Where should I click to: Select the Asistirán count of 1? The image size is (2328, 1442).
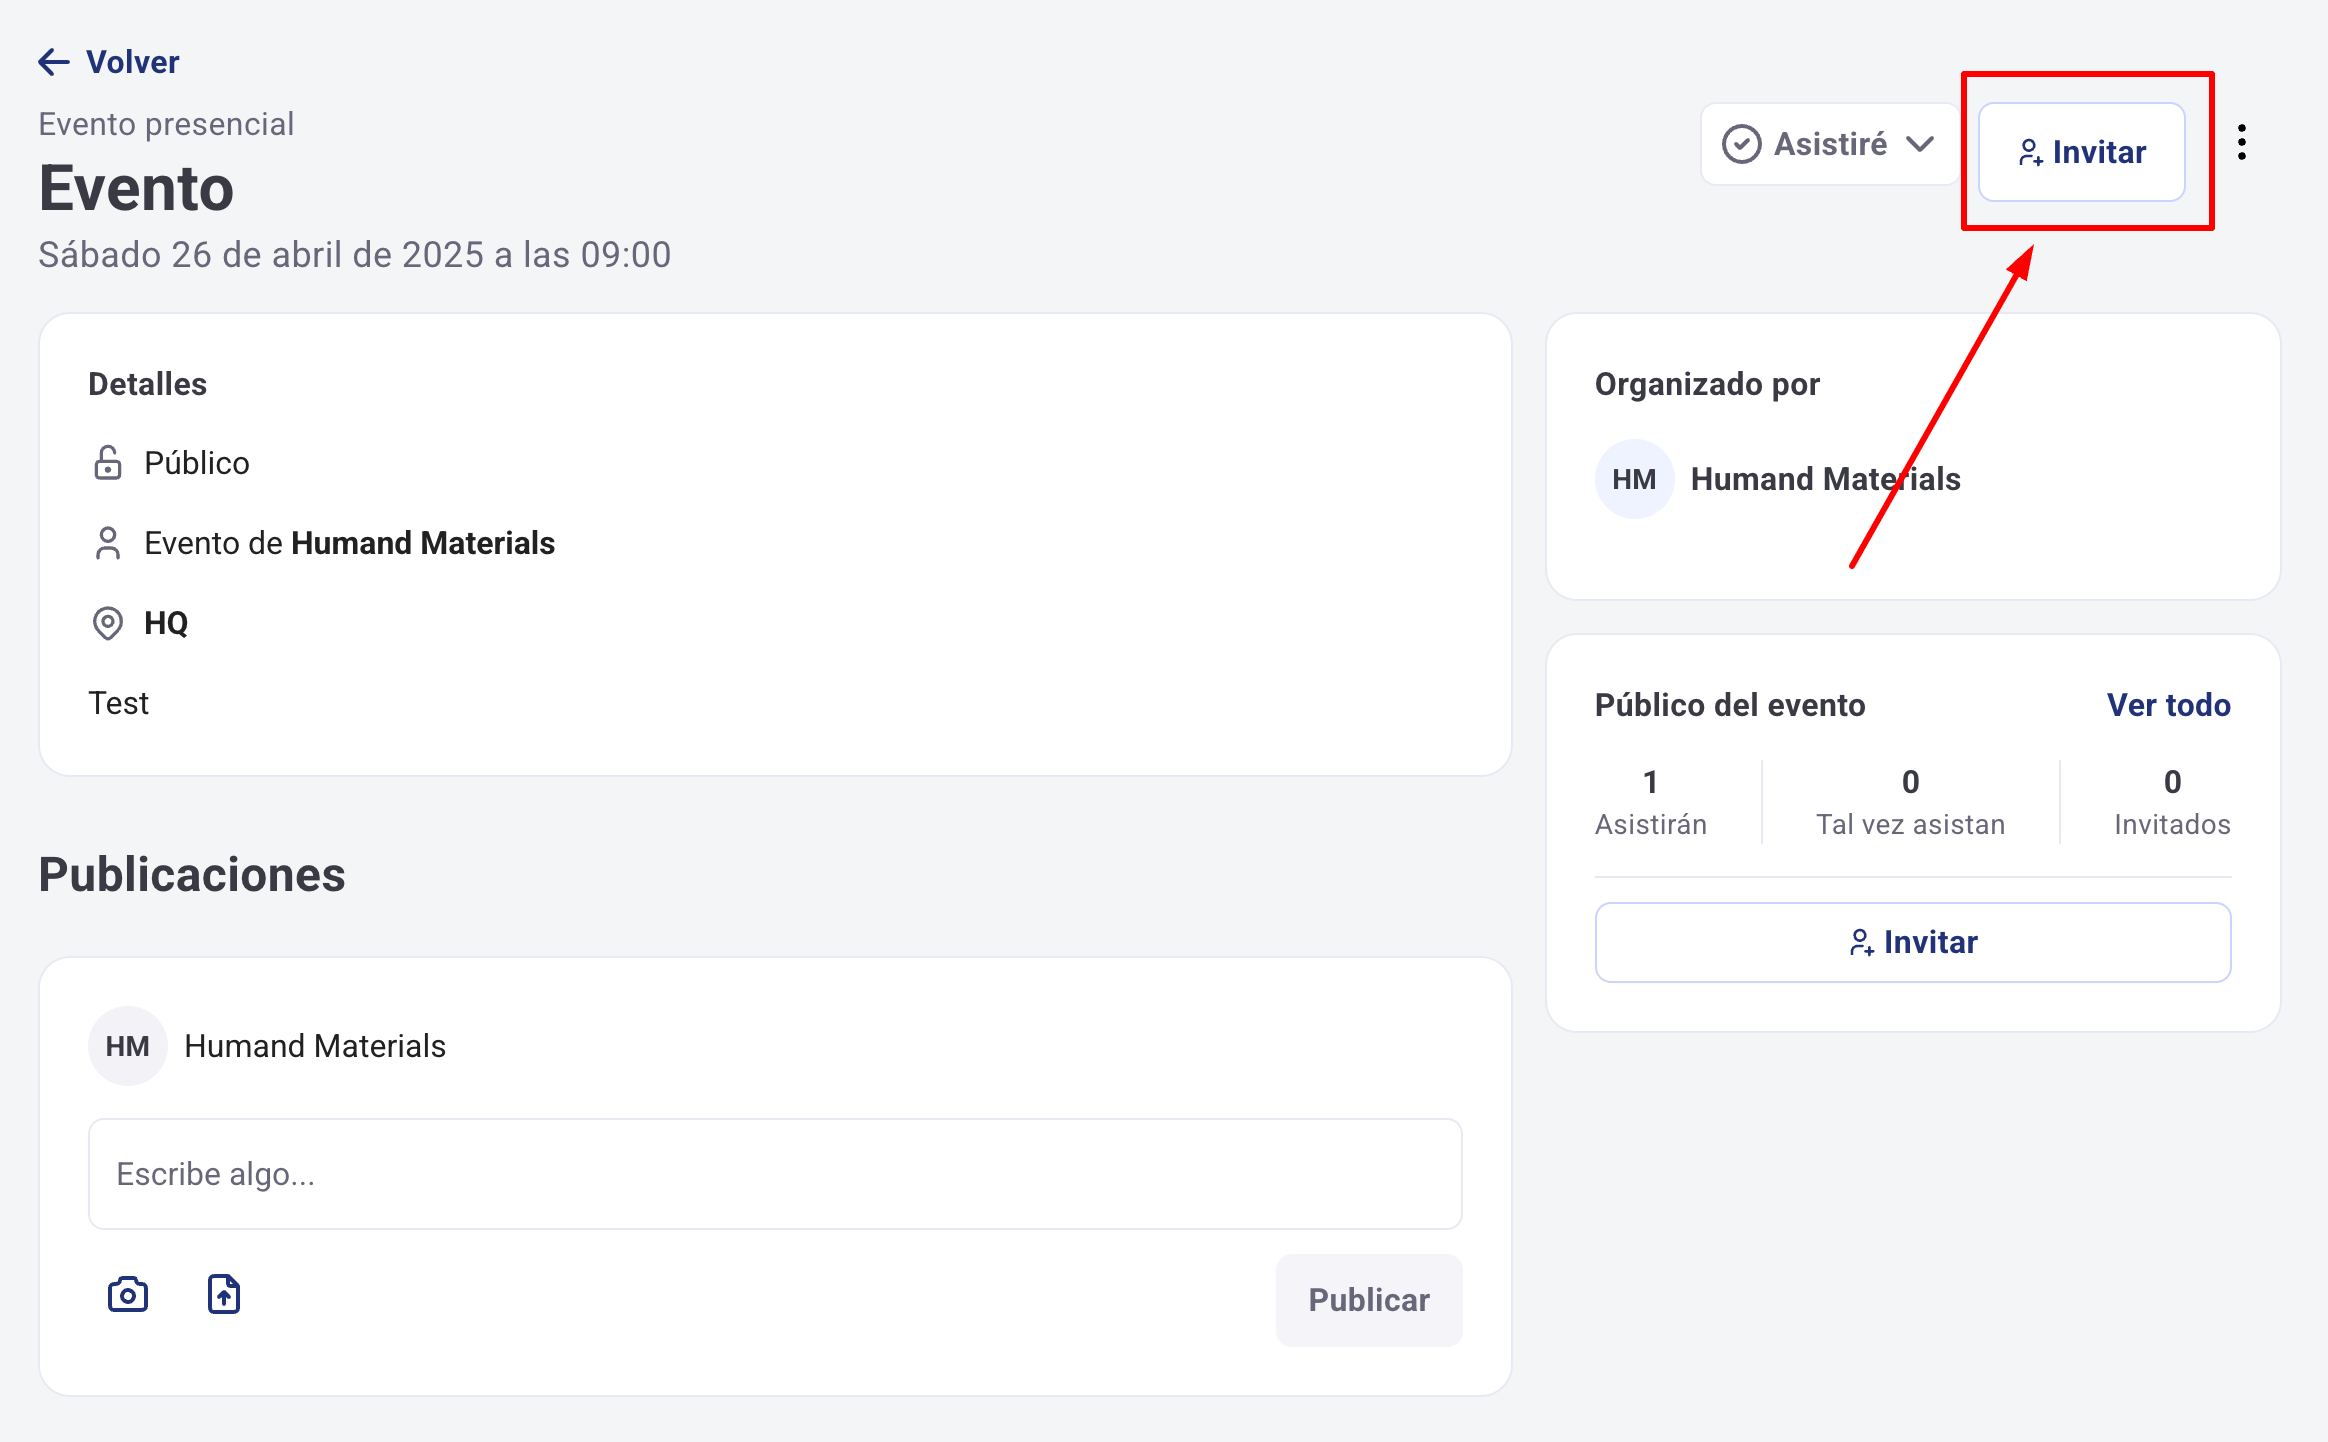[1650, 782]
